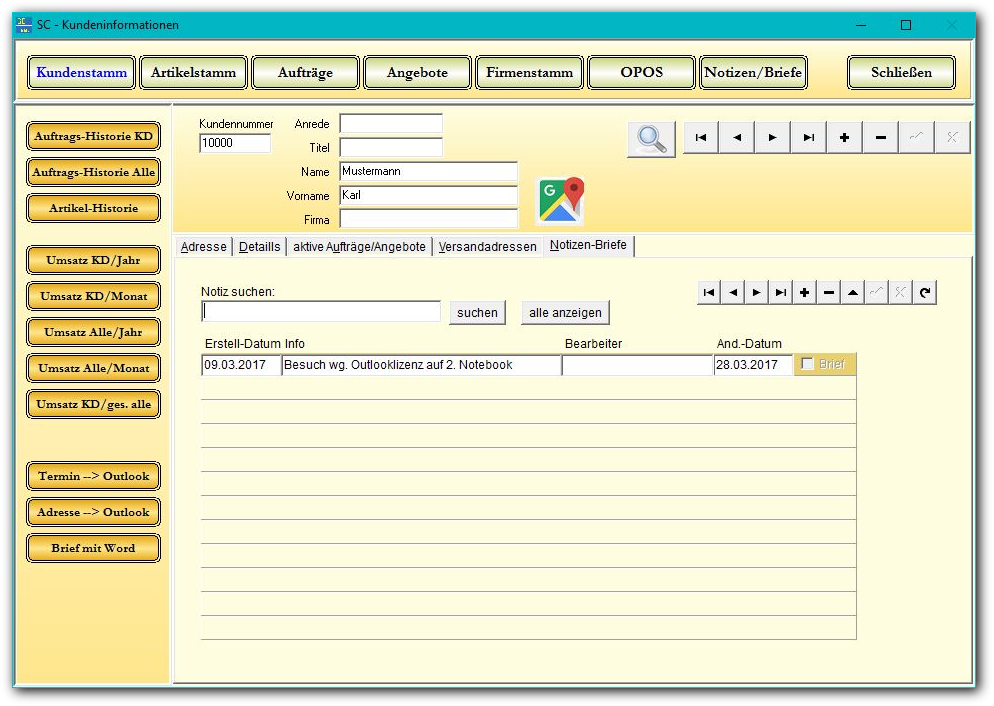
Task: Add a new note with plus icon
Action: coord(805,292)
